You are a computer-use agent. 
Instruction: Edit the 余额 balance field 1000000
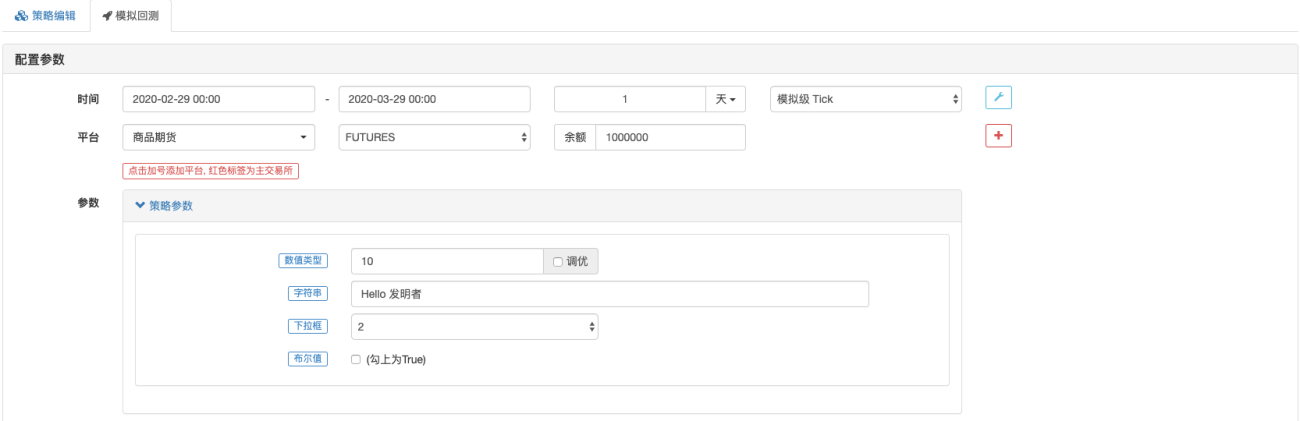coord(670,137)
